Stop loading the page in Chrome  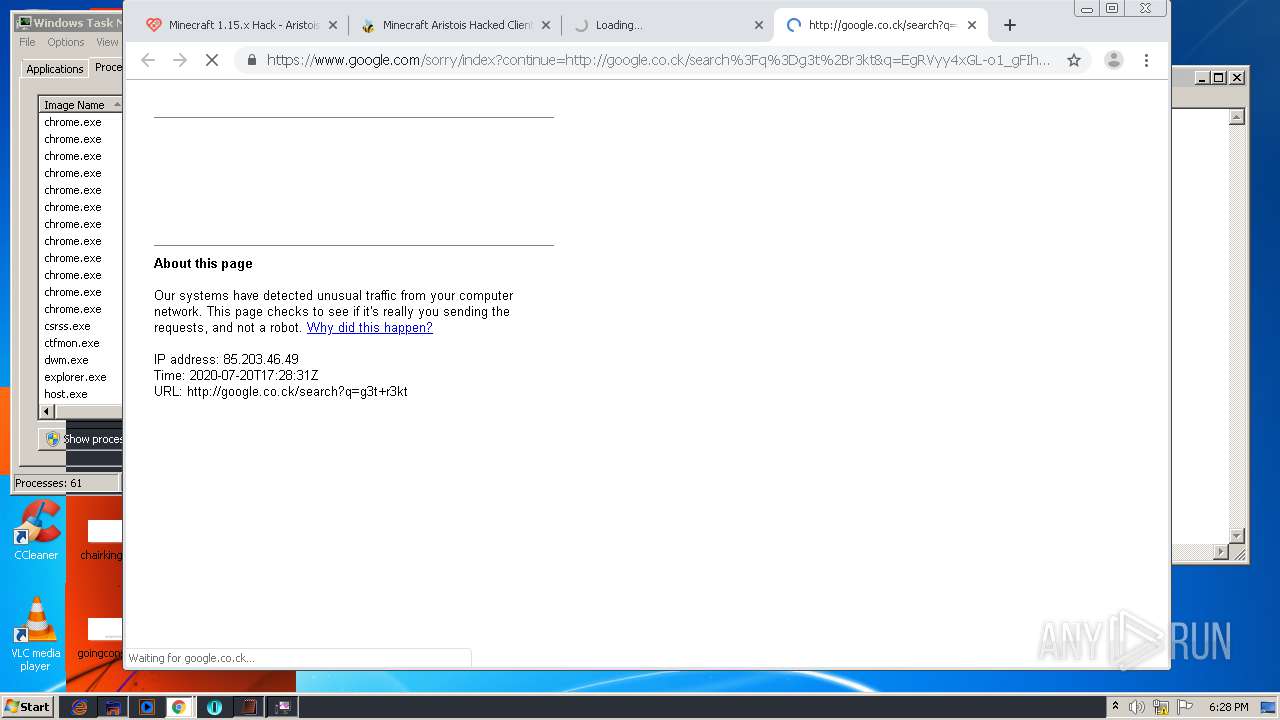[x=212, y=60]
